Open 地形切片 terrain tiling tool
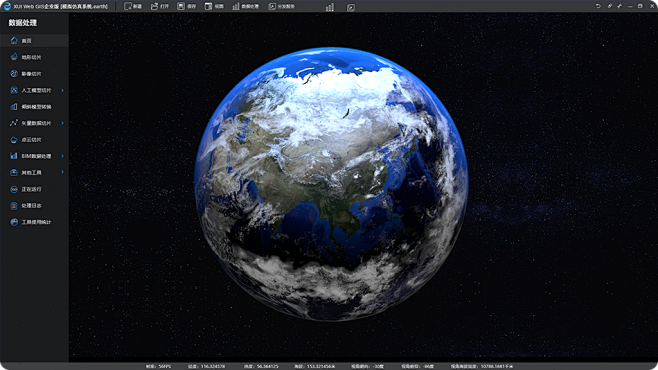The width and height of the screenshot is (658, 370). [x=34, y=57]
